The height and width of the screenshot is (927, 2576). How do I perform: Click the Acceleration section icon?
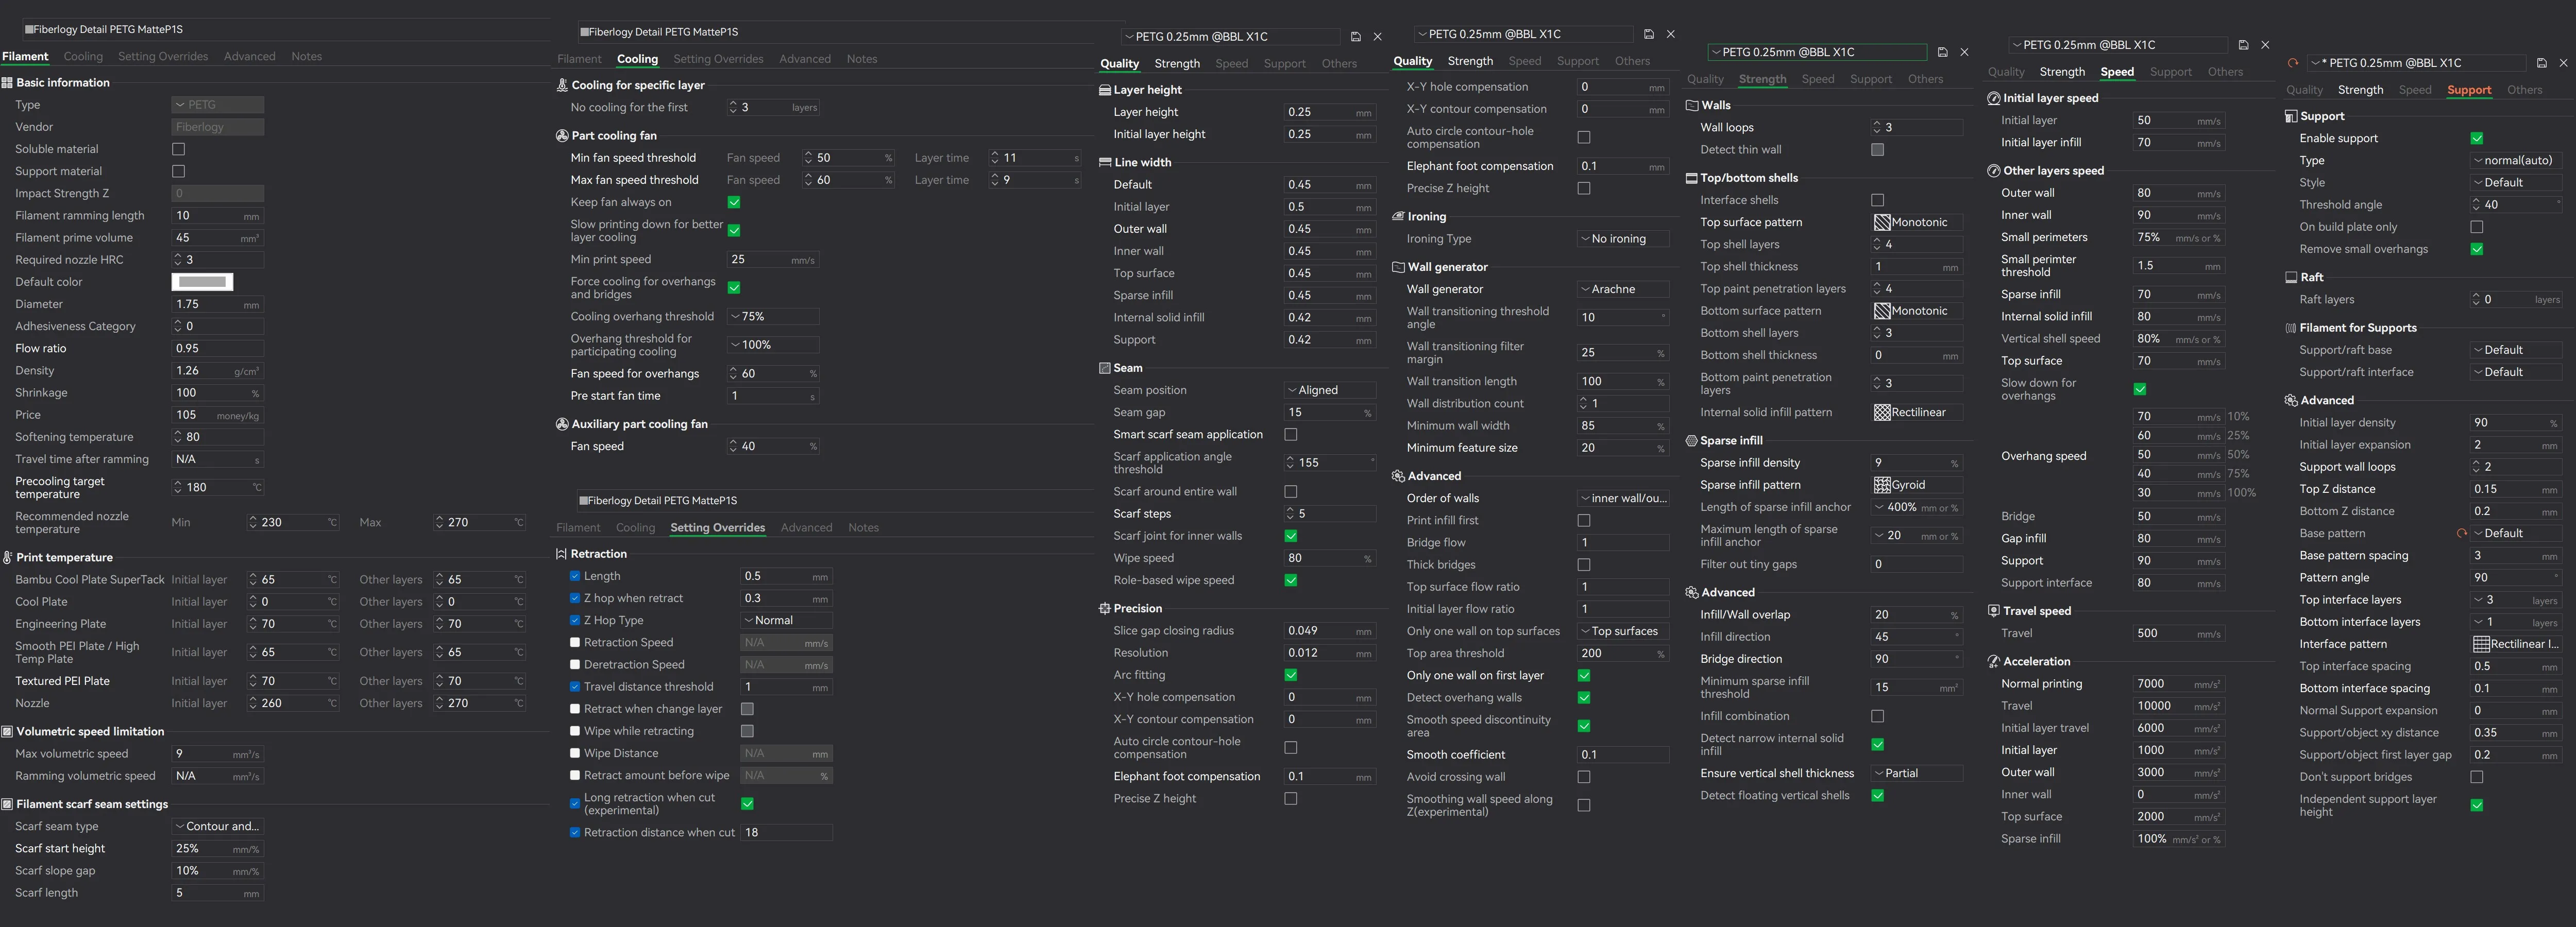[x=1993, y=661]
